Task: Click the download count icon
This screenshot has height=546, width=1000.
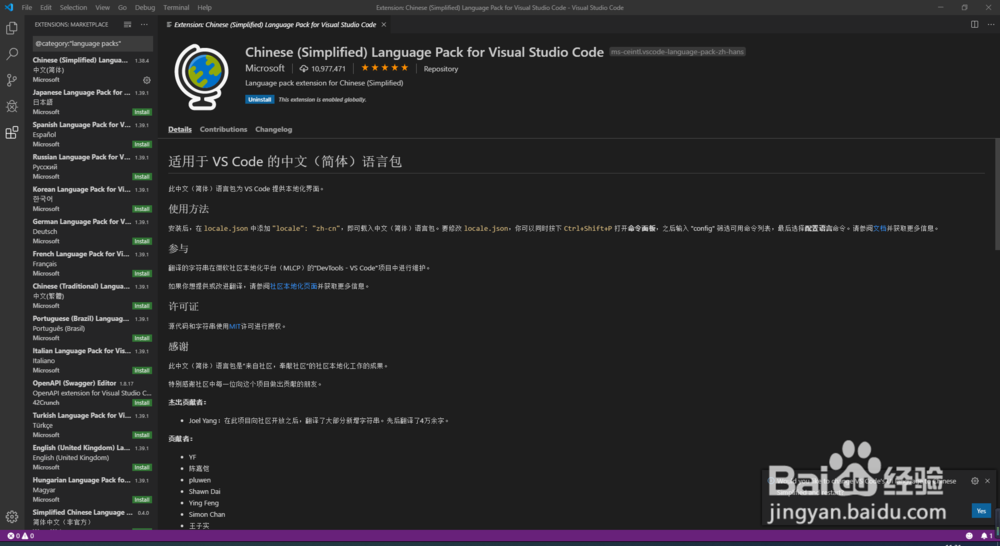Action: coord(304,69)
